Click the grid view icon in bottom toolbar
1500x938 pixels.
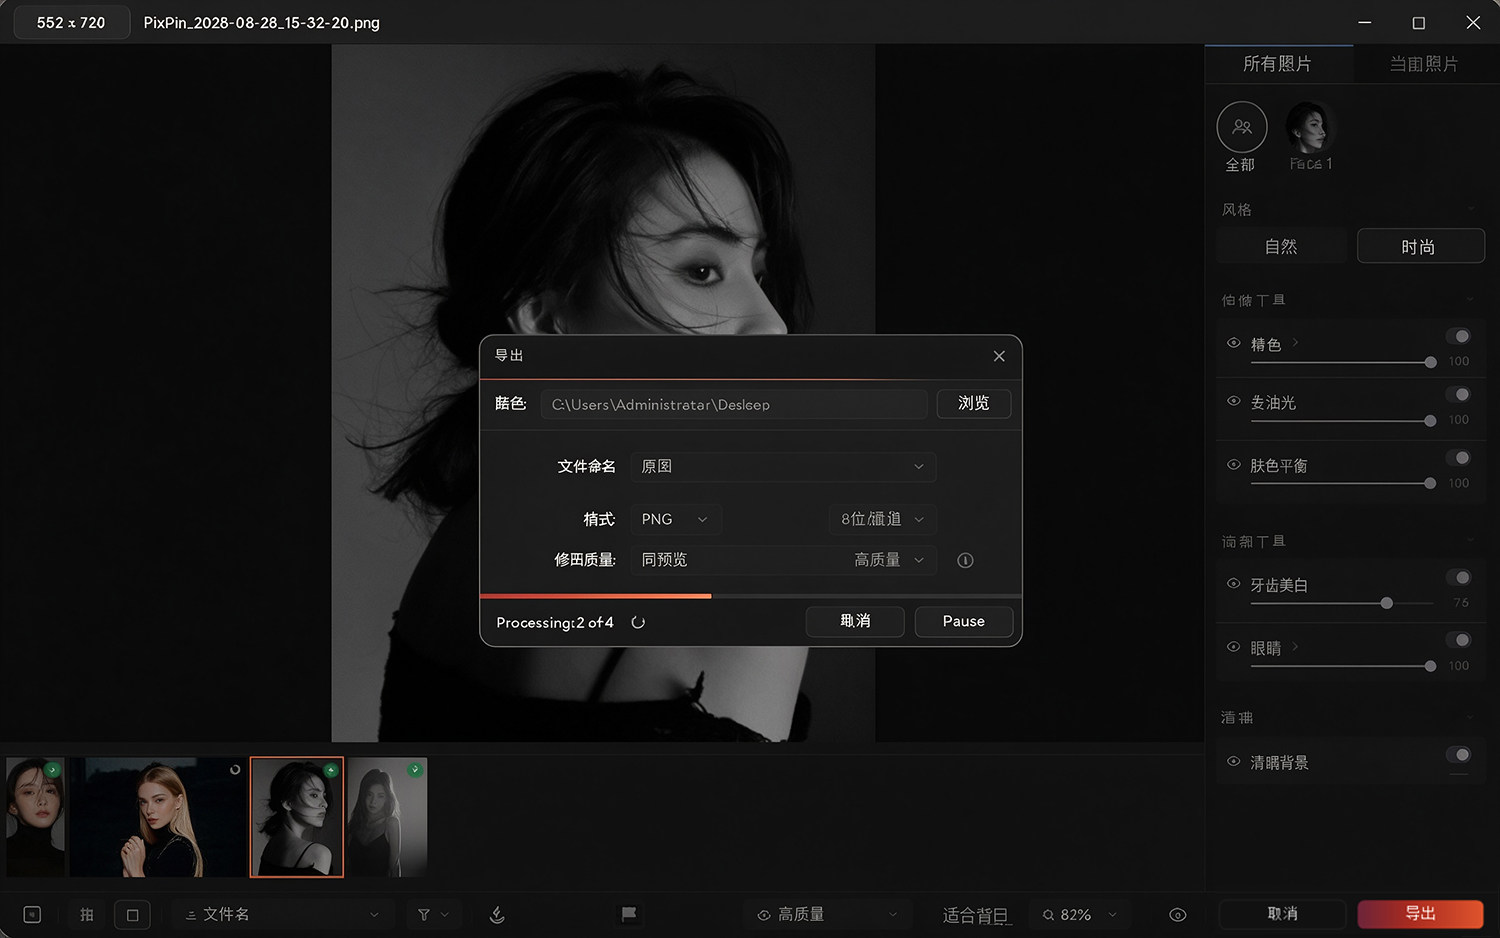pos(87,914)
